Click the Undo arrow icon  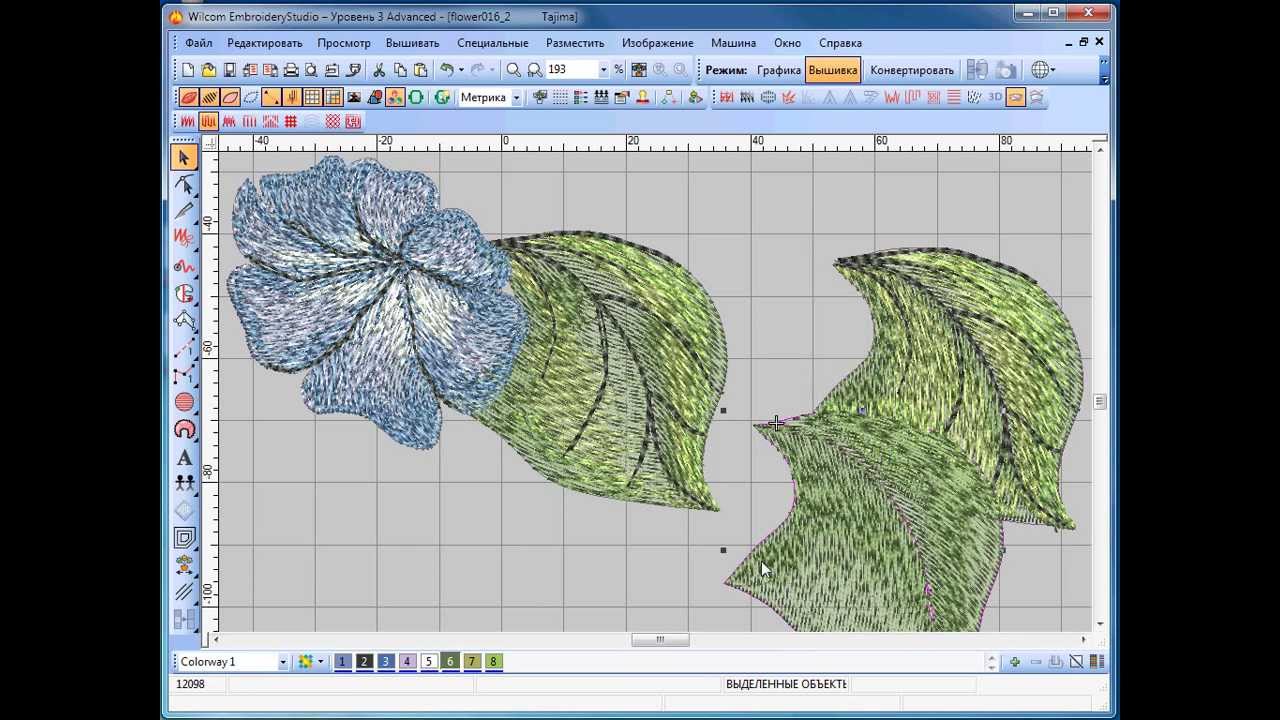[x=447, y=70]
